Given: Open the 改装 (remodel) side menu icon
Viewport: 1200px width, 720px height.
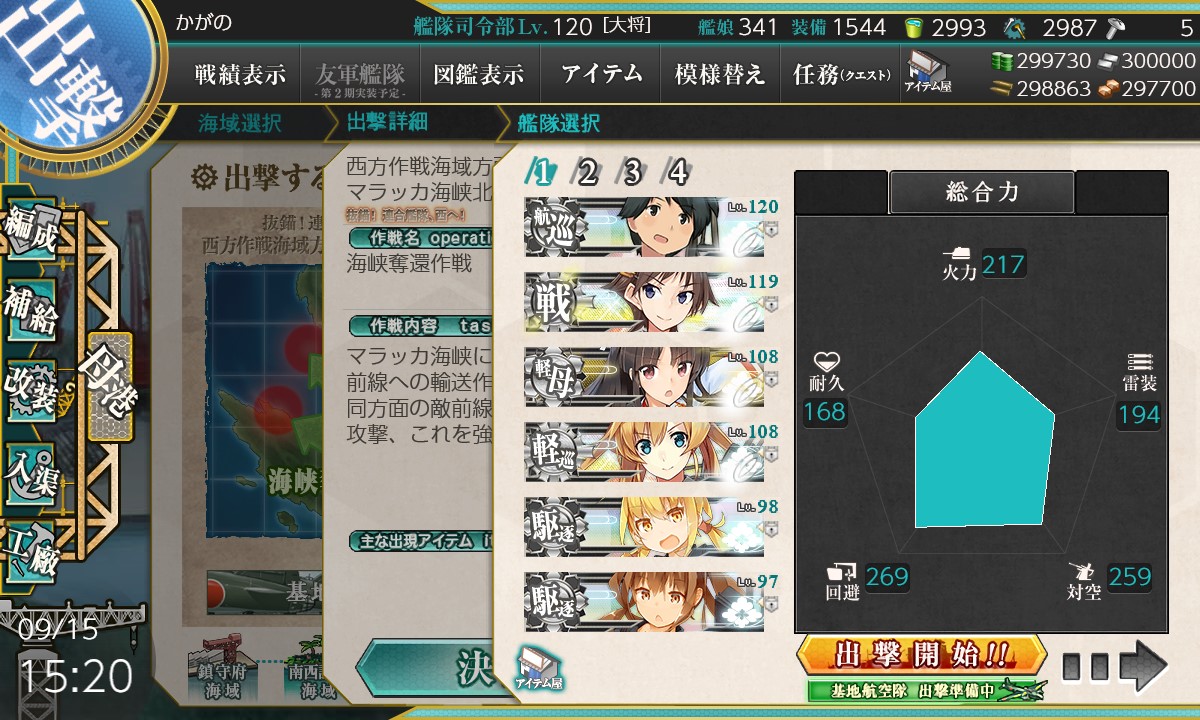Looking at the screenshot, I should [x=32, y=390].
